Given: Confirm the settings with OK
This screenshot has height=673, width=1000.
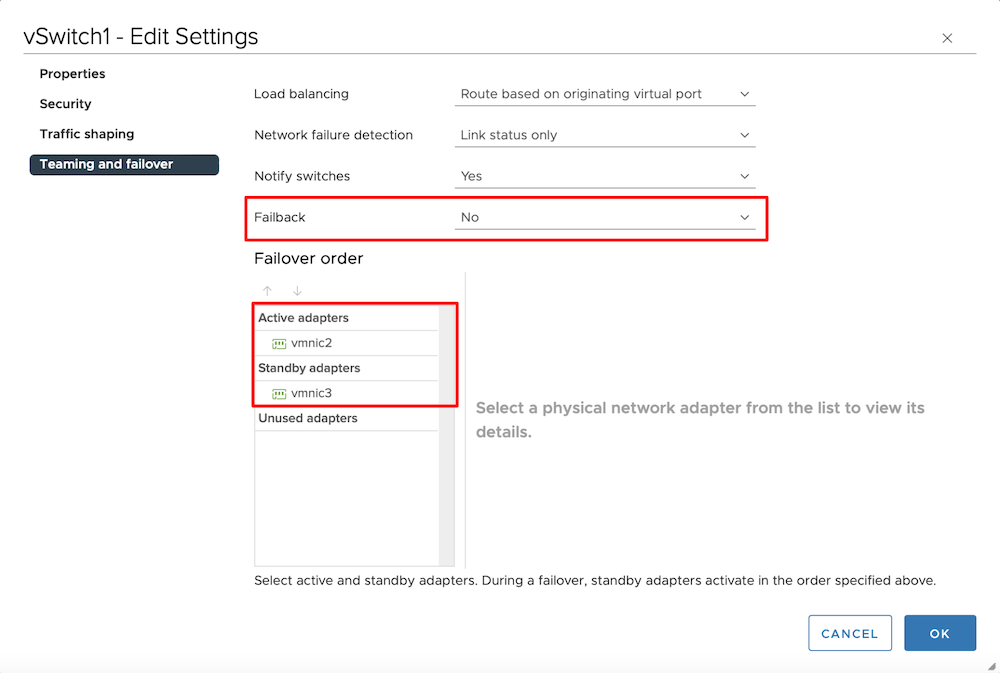Looking at the screenshot, I should coord(939,633).
